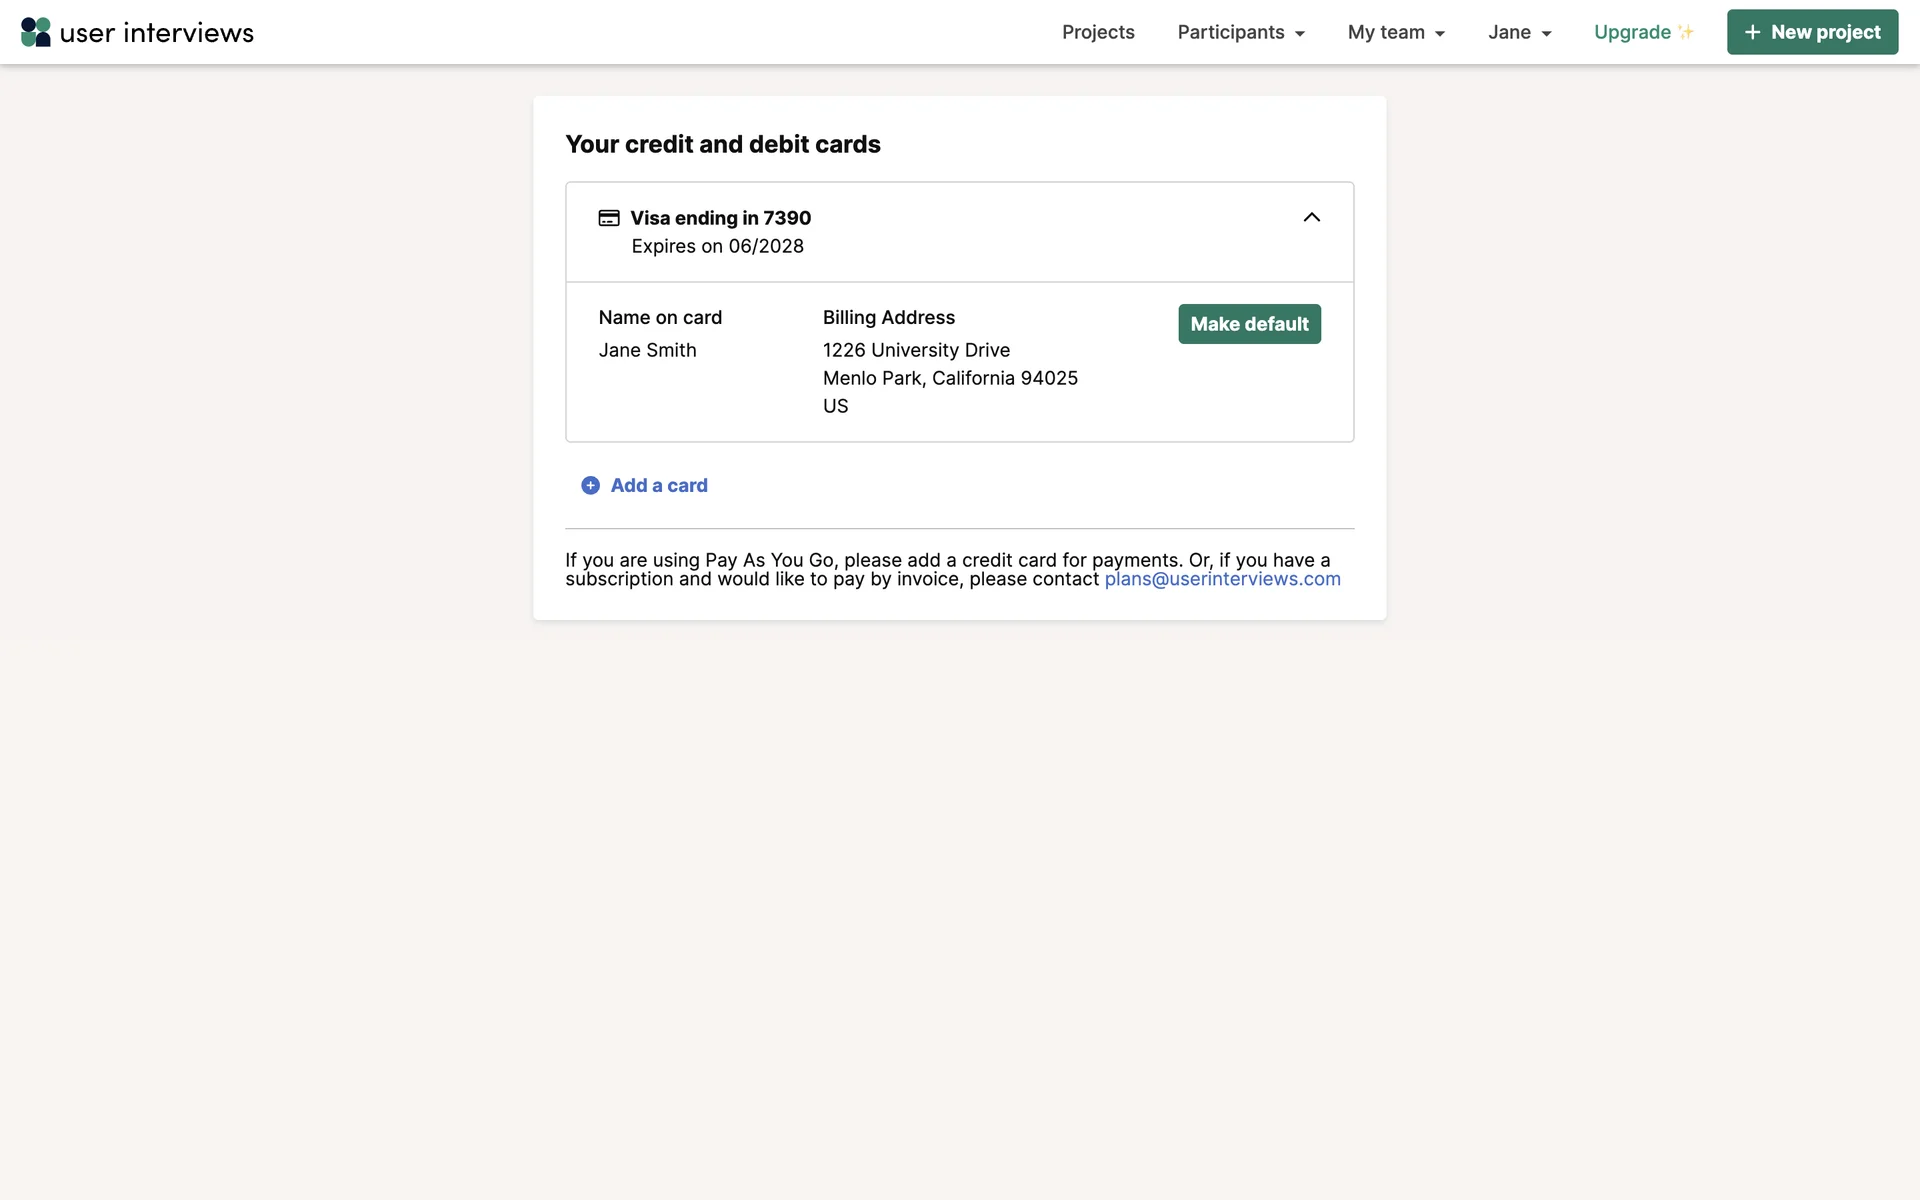This screenshot has width=1920, height=1200.
Task: Click the Add a card link text
Action: pyautogui.click(x=659, y=485)
